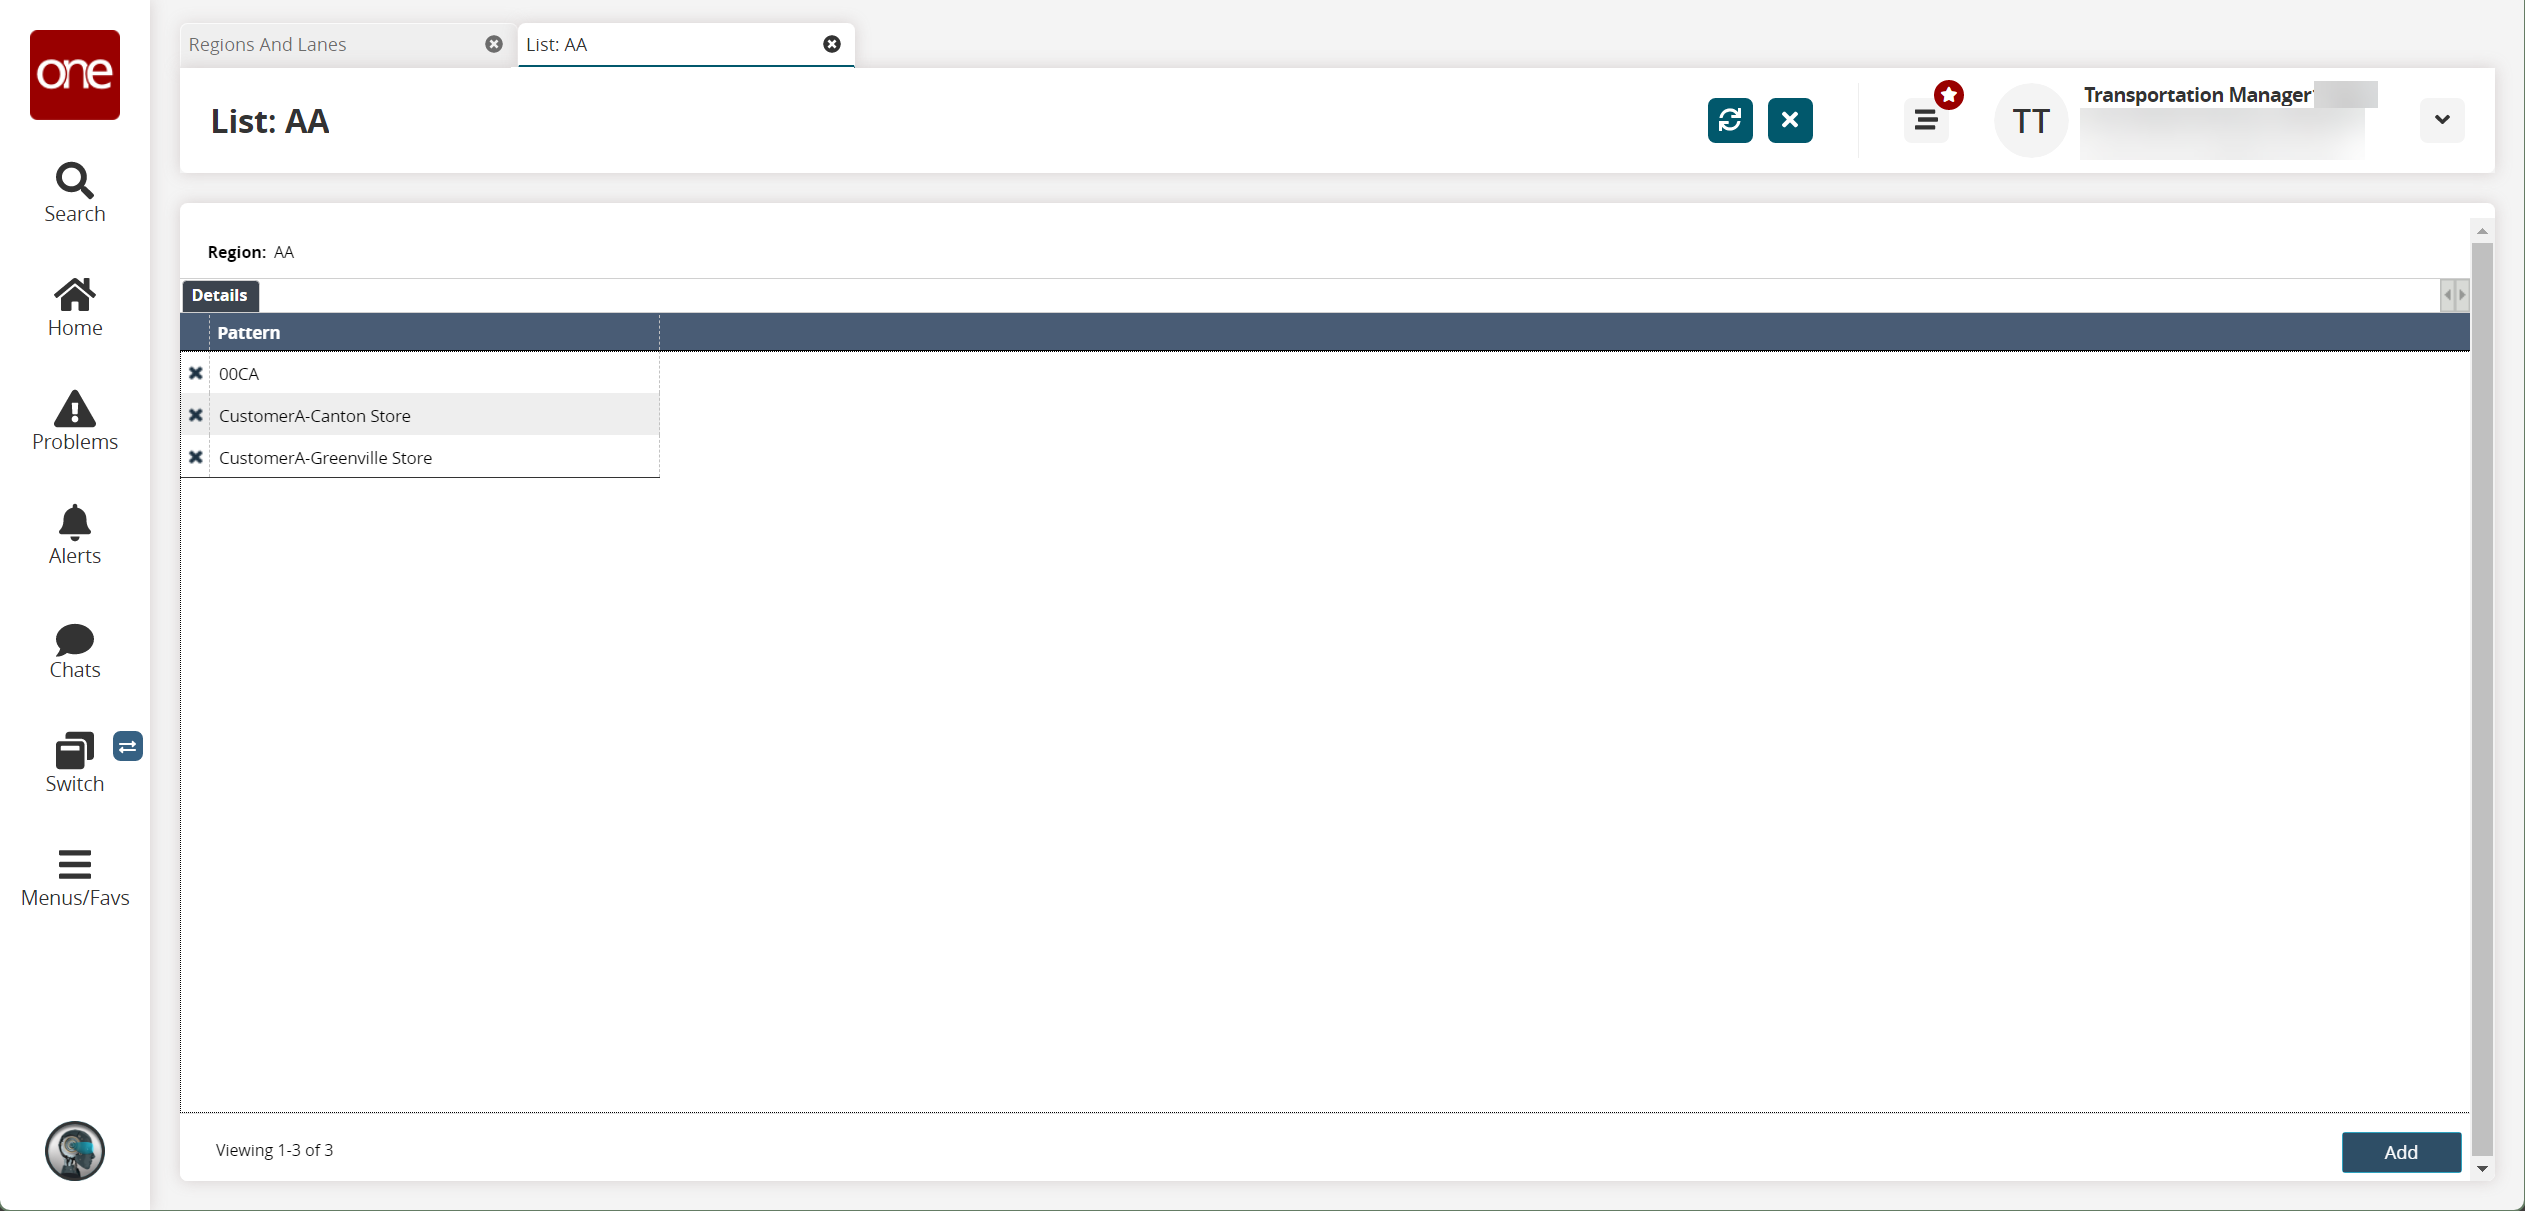Click the Menus/Favs sidebar item
2525x1211 pixels.
click(x=74, y=876)
